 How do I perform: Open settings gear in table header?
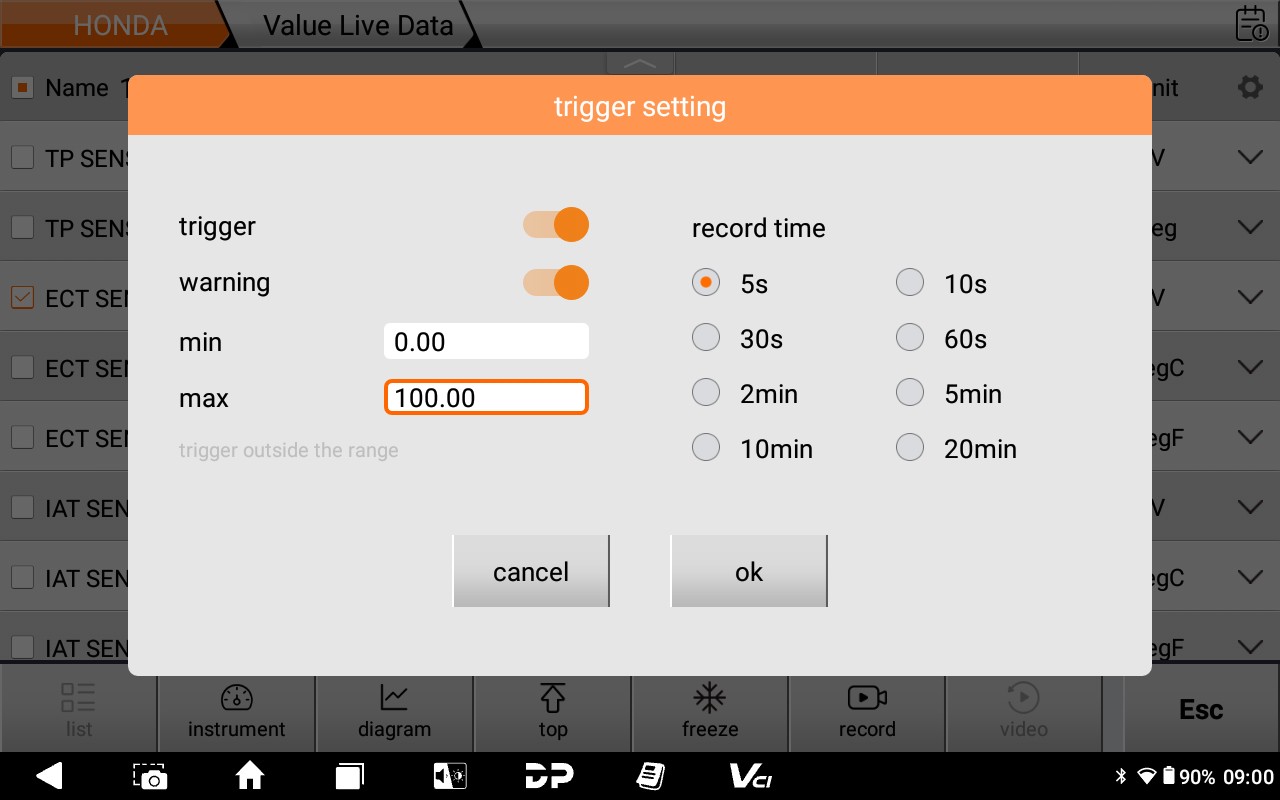tap(1250, 88)
